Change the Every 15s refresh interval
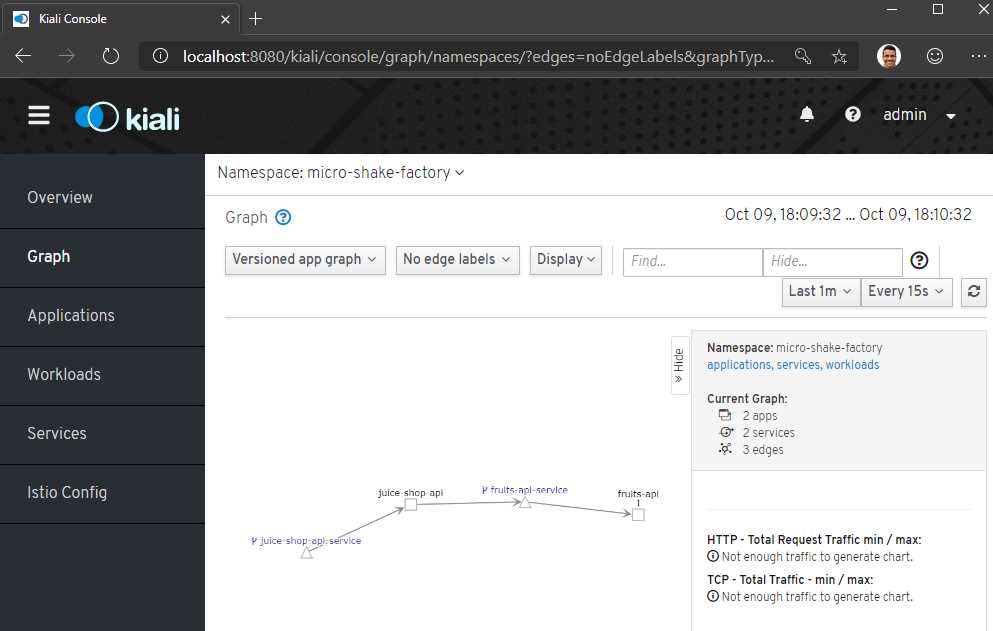 (x=906, y=292)
